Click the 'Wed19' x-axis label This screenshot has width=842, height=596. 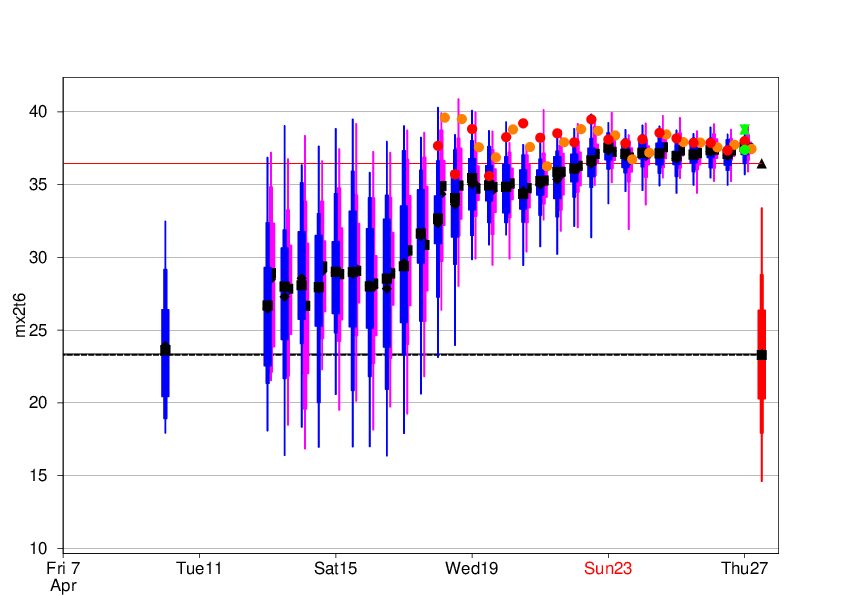click(x=471, y=568)
